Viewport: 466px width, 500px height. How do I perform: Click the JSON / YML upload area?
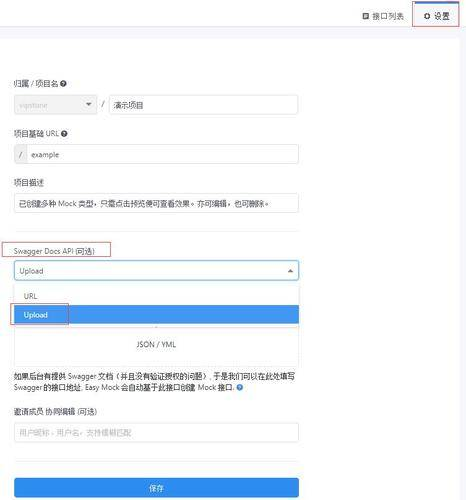tap(156, 345)
